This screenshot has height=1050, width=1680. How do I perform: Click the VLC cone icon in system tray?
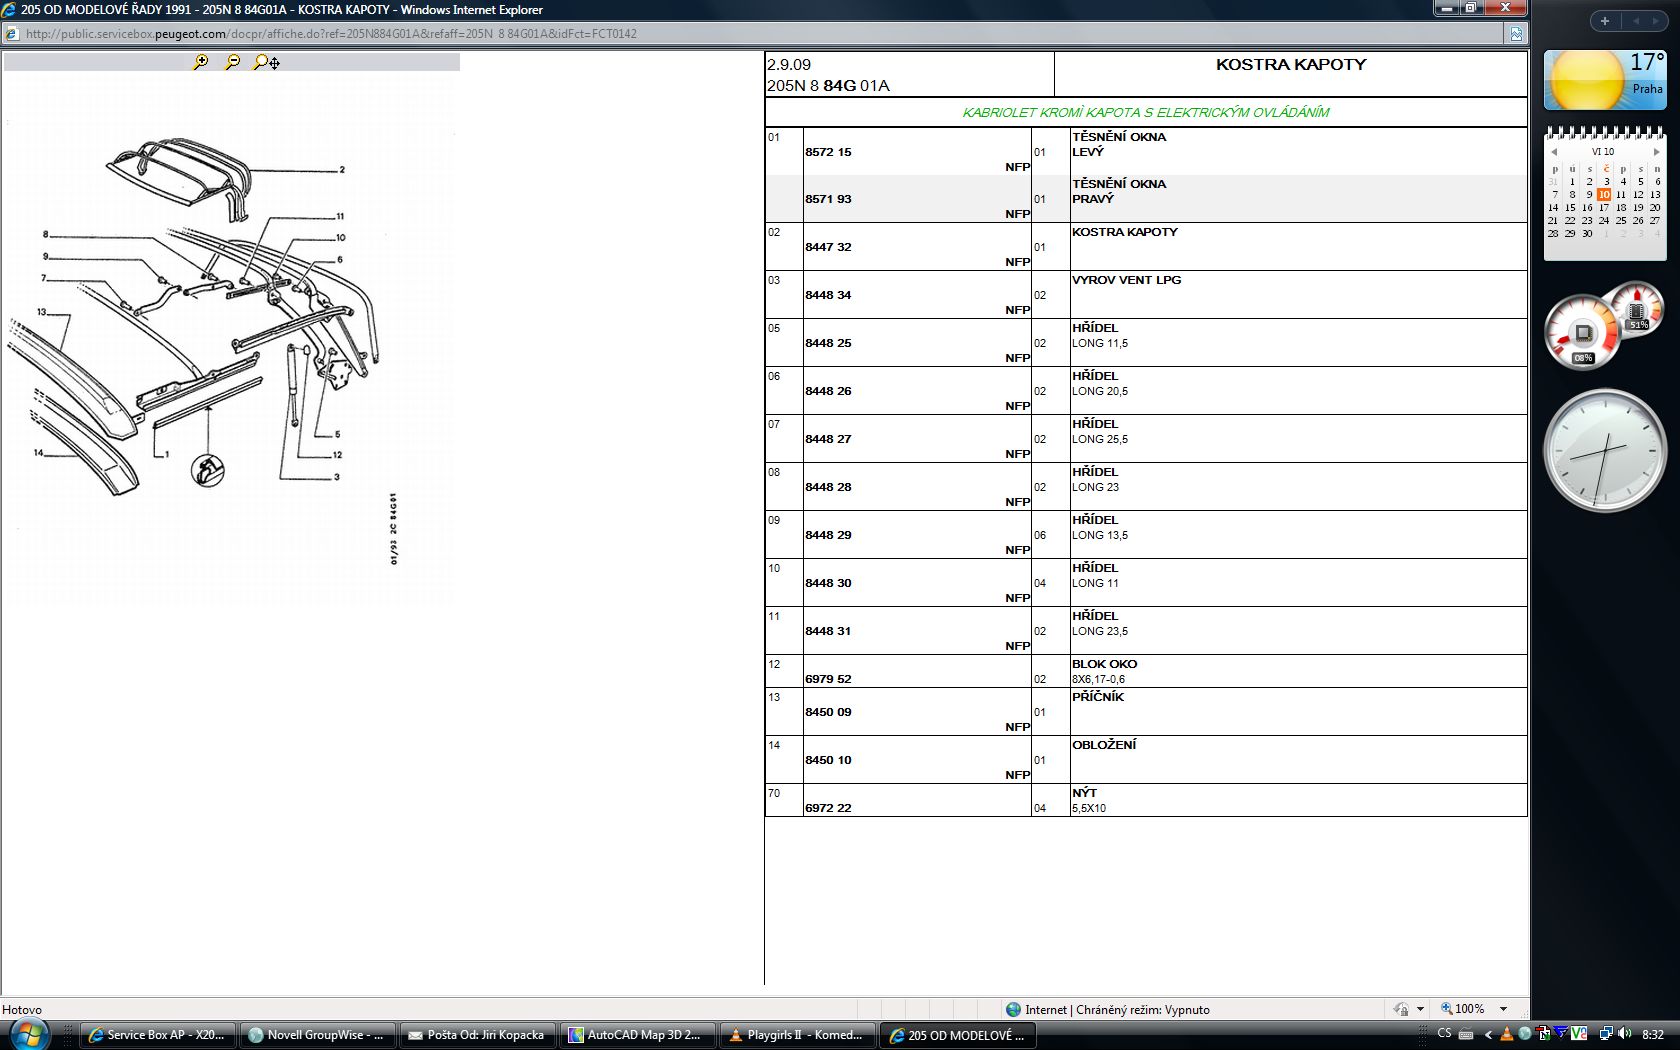coord(1507,1034)
